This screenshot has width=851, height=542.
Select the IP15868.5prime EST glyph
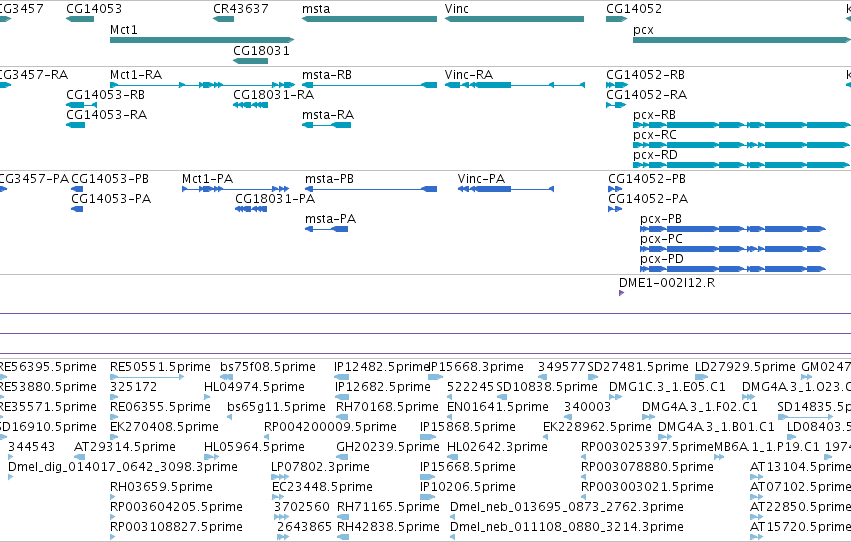click(428, 437)
